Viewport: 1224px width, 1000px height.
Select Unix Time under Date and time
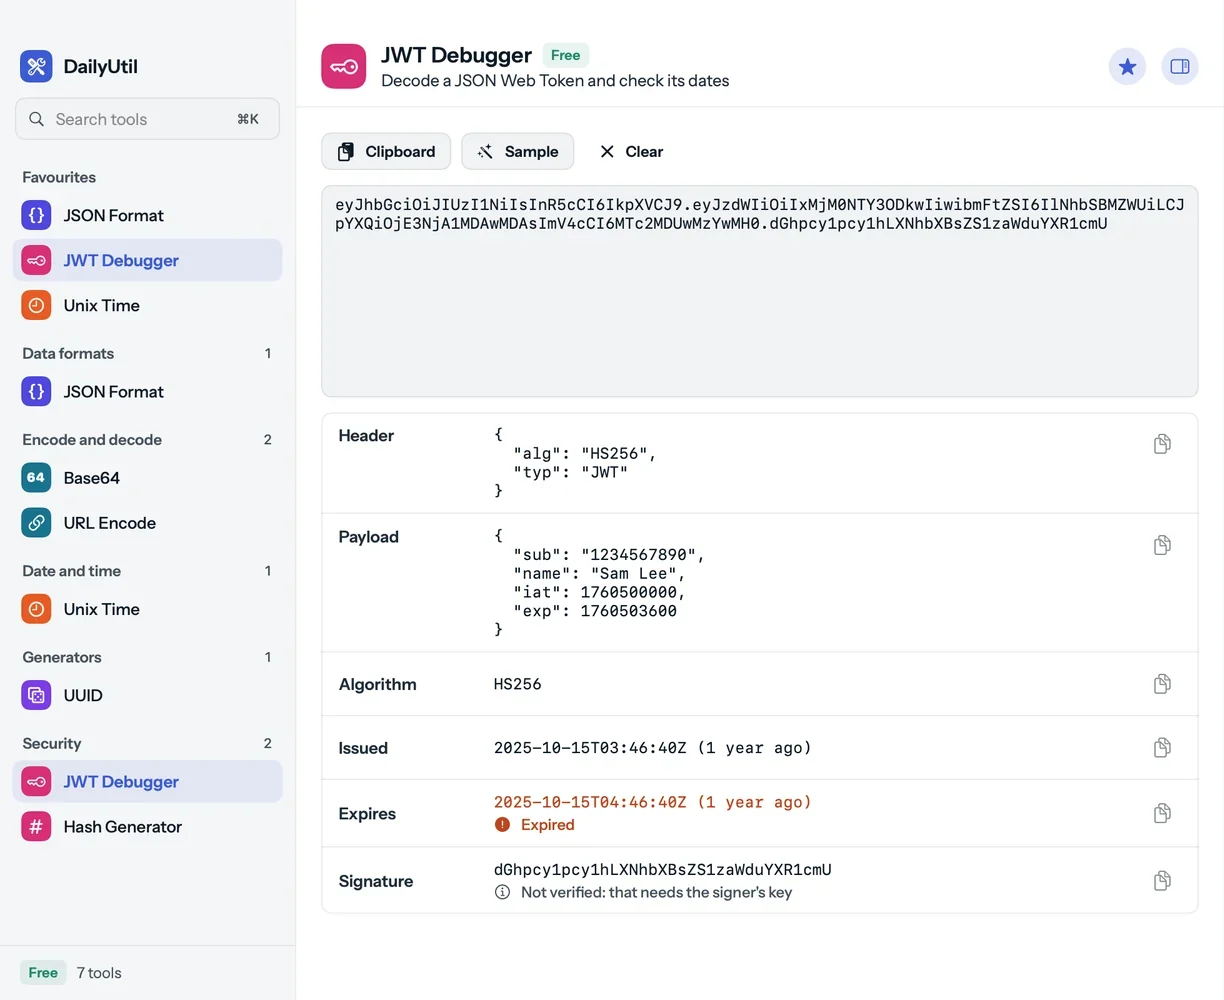click(147, 608)
